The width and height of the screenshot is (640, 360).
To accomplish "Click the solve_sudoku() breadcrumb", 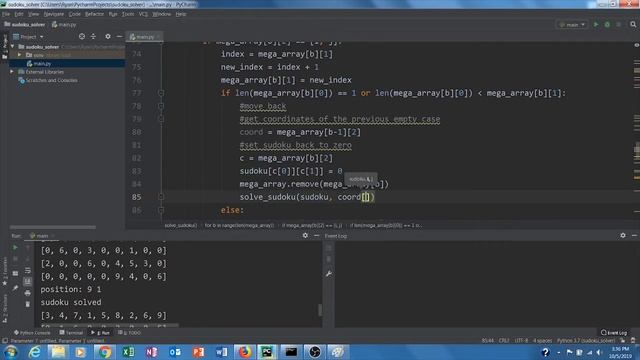I will [x=180, y=225].
